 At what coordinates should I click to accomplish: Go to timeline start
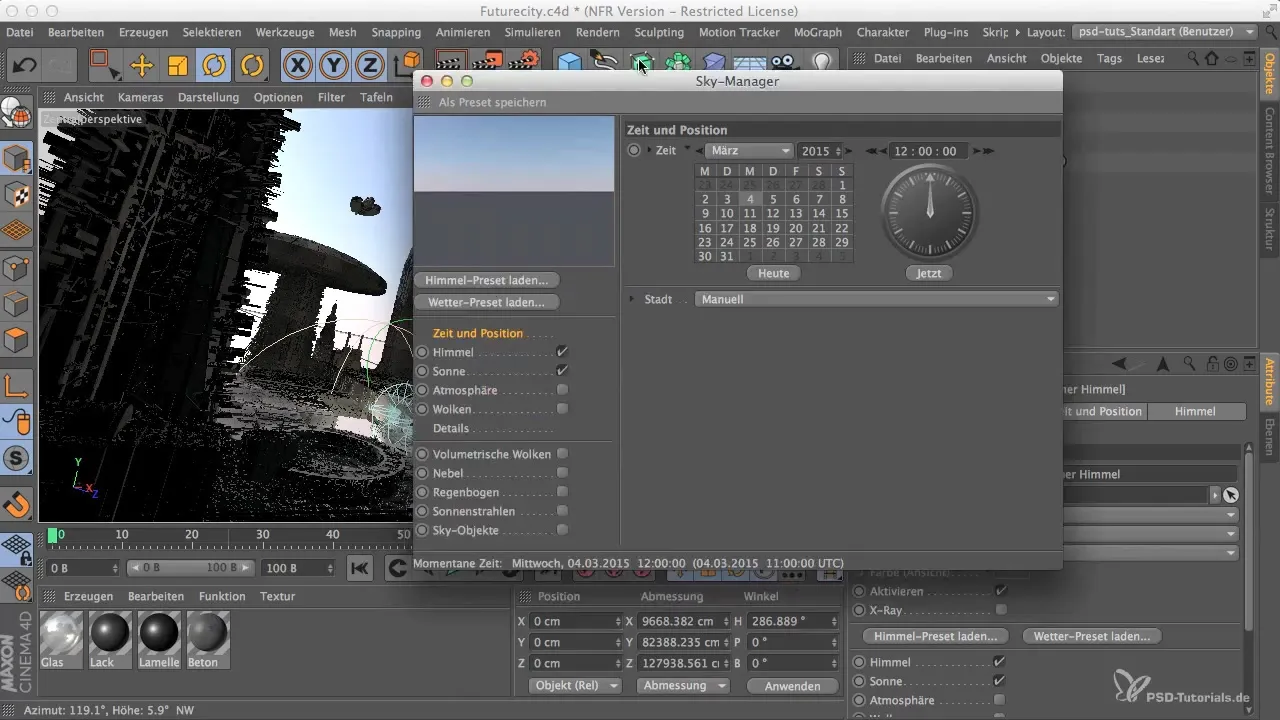[360, 568]
